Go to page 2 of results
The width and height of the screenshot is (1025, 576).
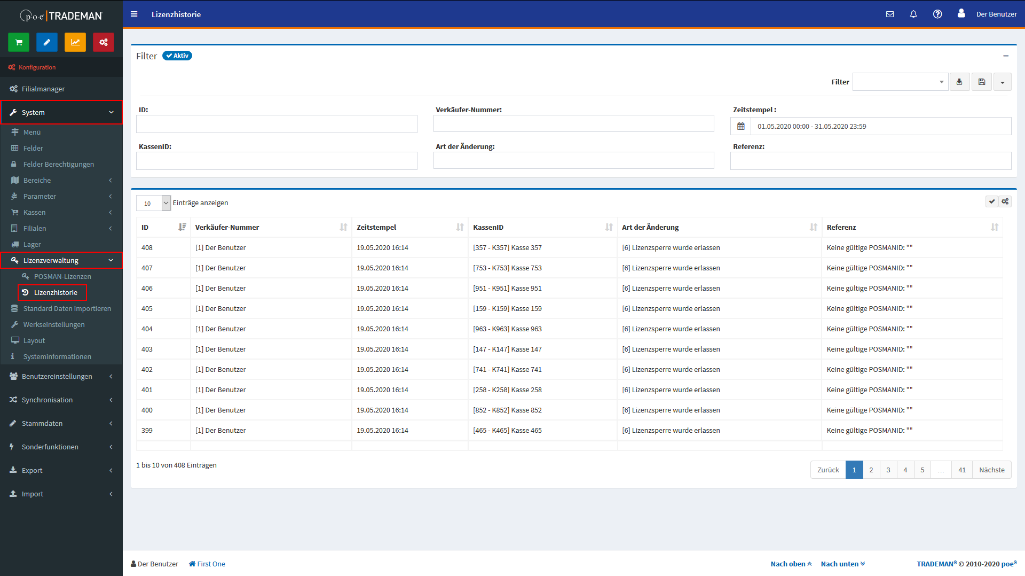click(x=871, y=469)
